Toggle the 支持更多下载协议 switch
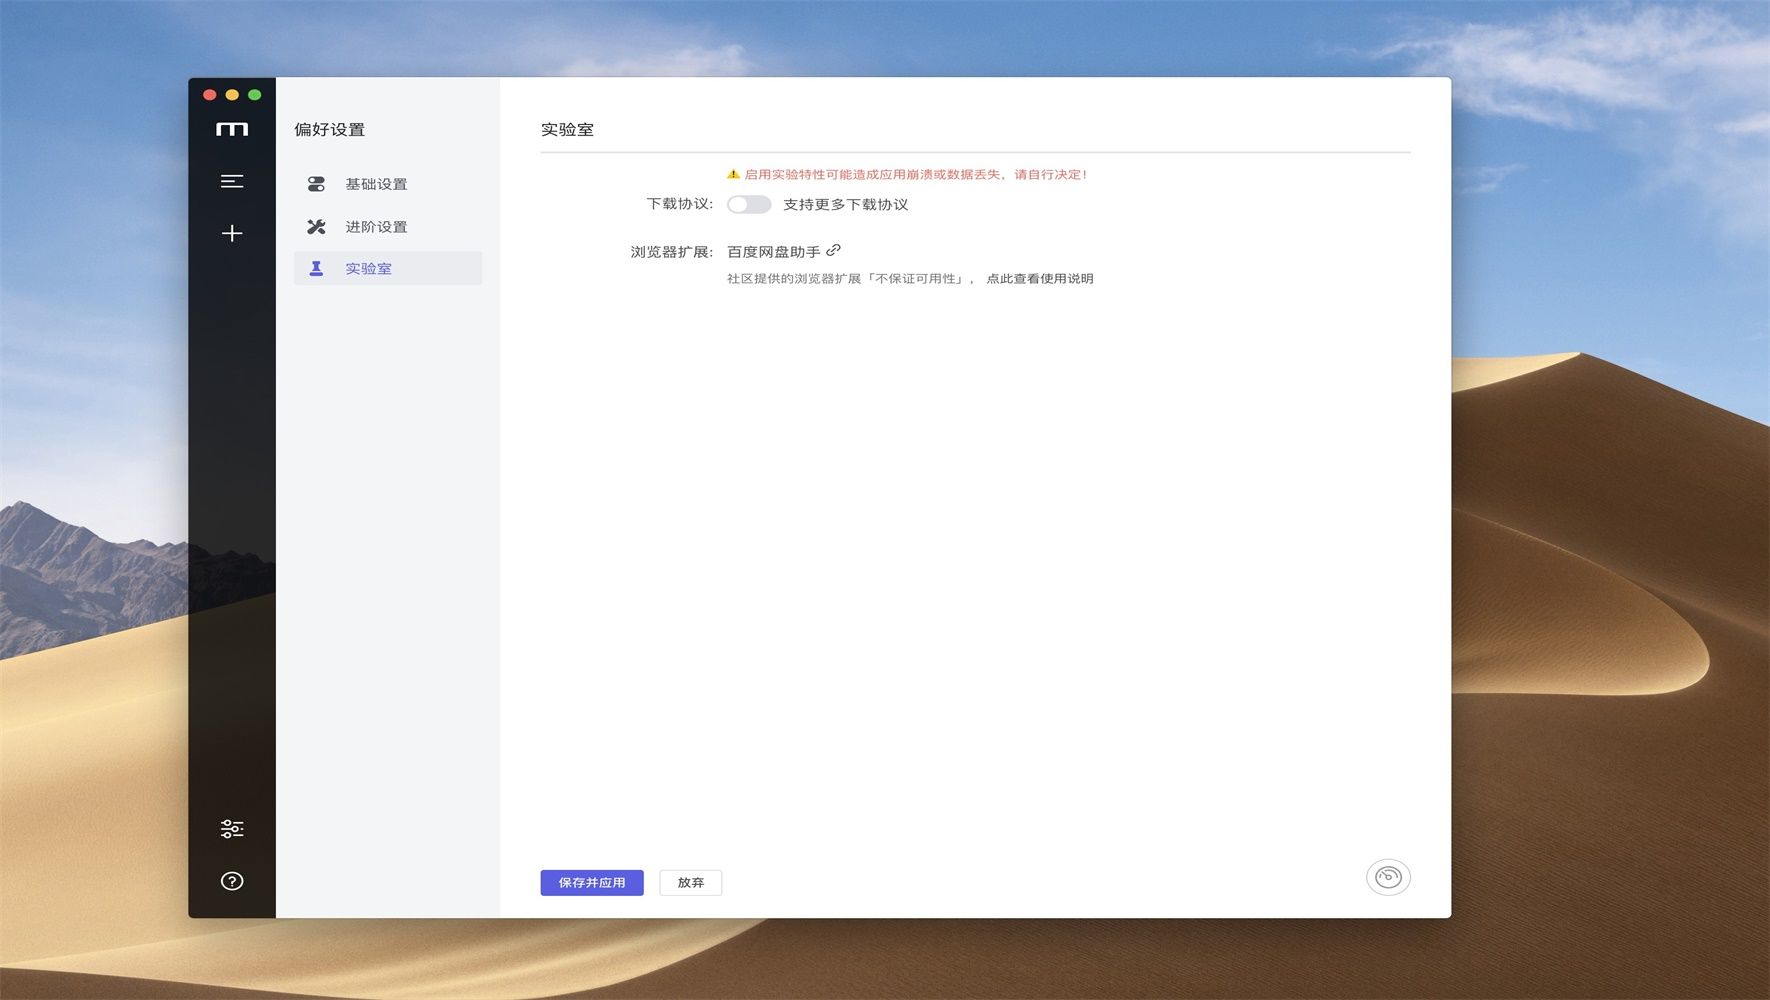 click(x=749, y=204)
